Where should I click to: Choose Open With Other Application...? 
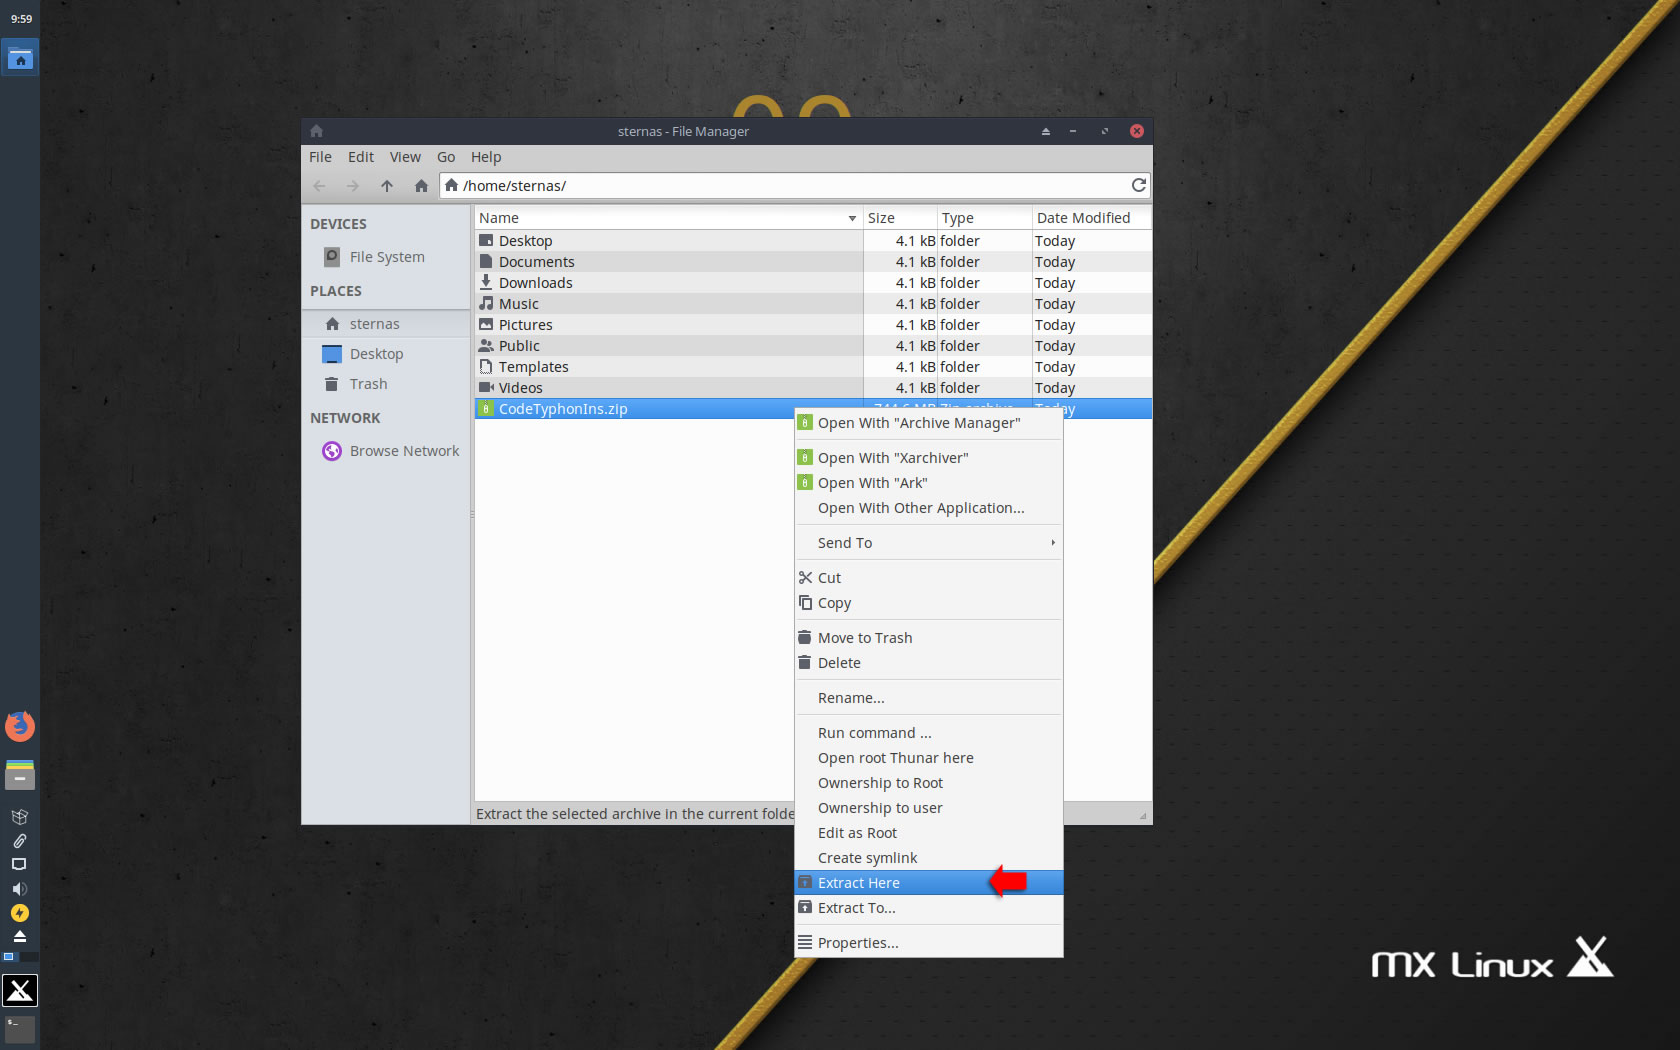point(928,508)
